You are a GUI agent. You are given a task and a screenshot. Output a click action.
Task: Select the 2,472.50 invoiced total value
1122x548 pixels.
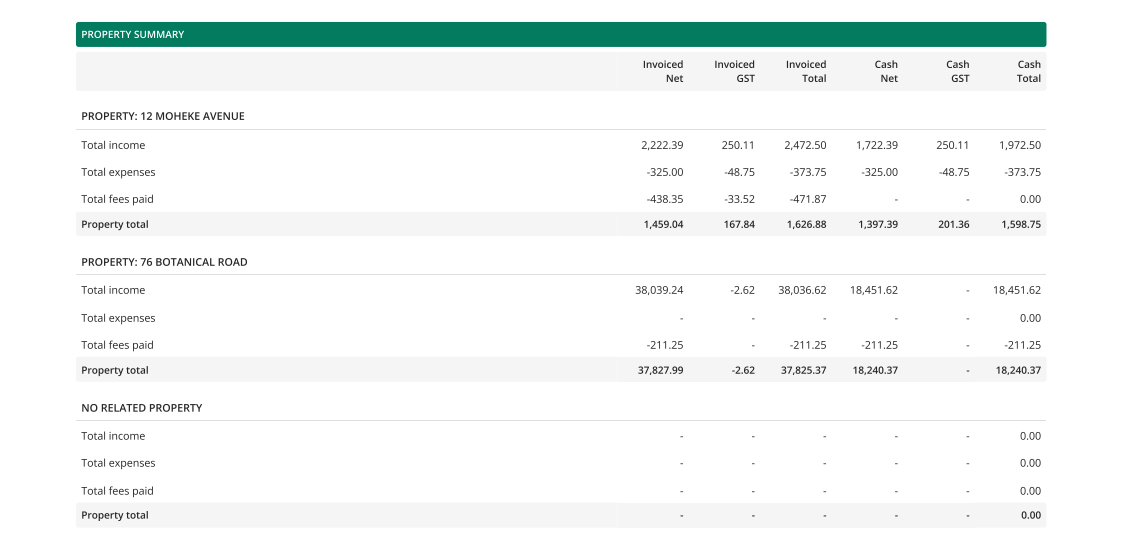tap(805, 145)
